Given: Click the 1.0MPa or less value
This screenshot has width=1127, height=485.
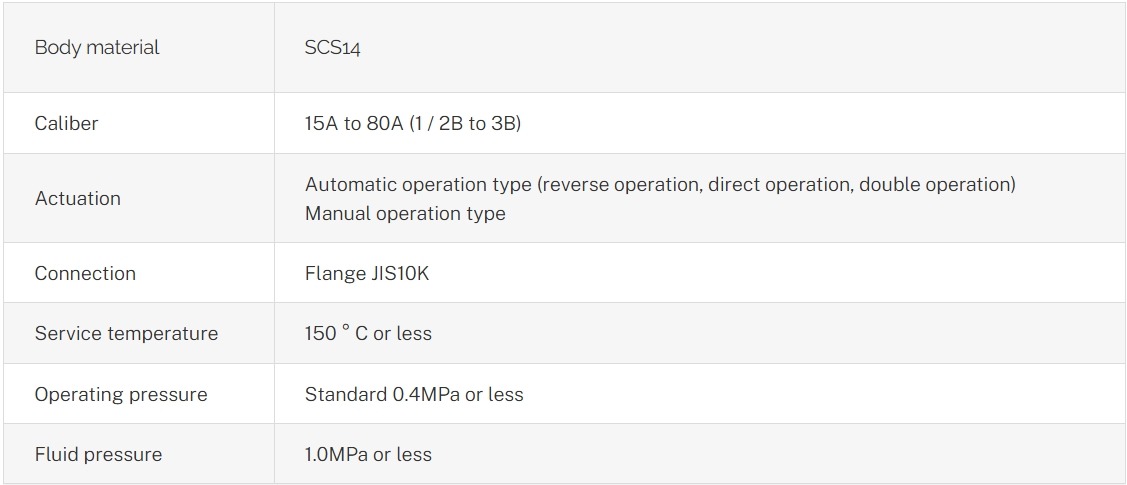Looking at the screenshot, I should 368,455.
